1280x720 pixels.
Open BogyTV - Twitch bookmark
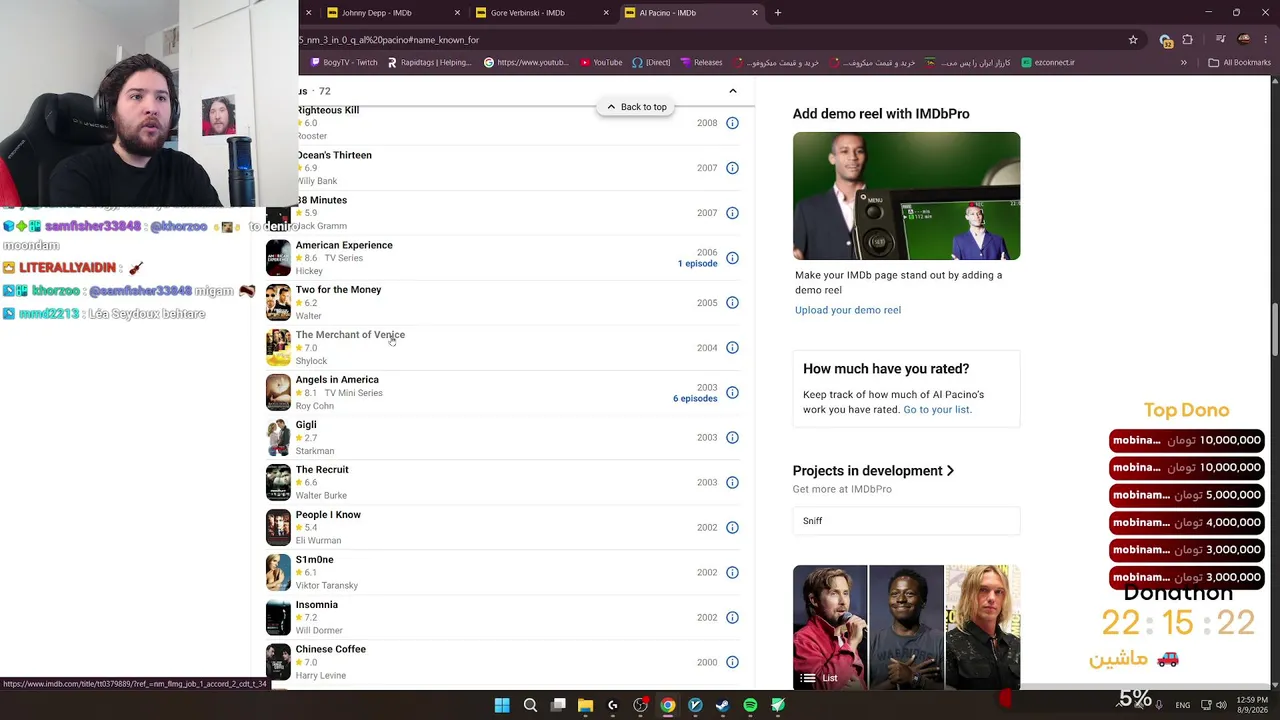click(x=343, y=62)
